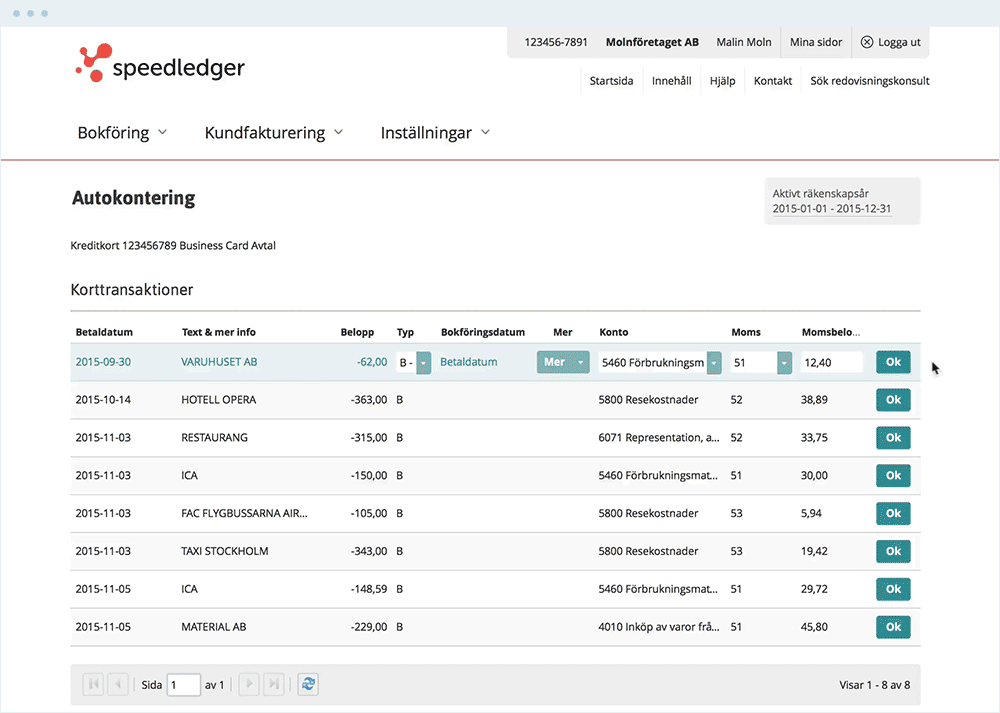Open the Bokföring menu

[x=122, y=133]
